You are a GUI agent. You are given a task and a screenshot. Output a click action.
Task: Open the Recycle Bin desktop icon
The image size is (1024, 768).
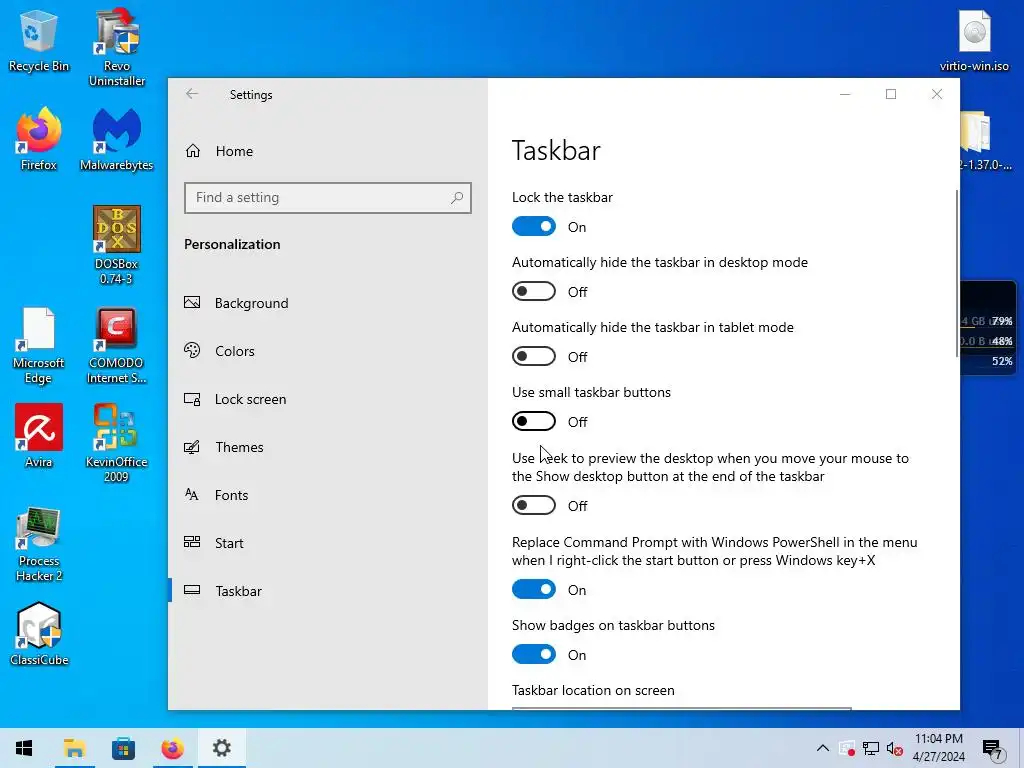coord(39,39)
